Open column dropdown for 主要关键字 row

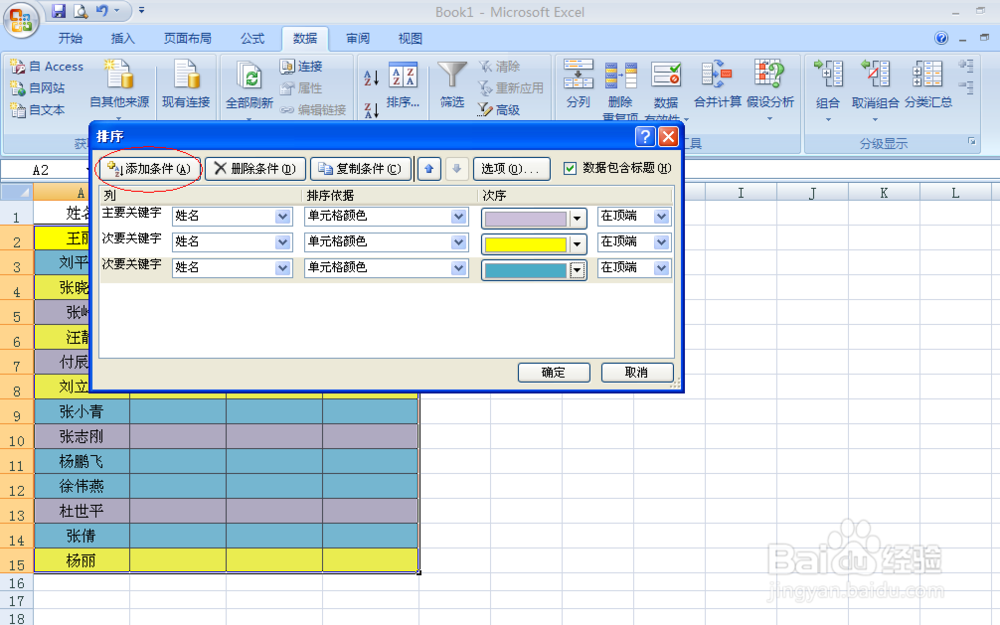(283, 216)
